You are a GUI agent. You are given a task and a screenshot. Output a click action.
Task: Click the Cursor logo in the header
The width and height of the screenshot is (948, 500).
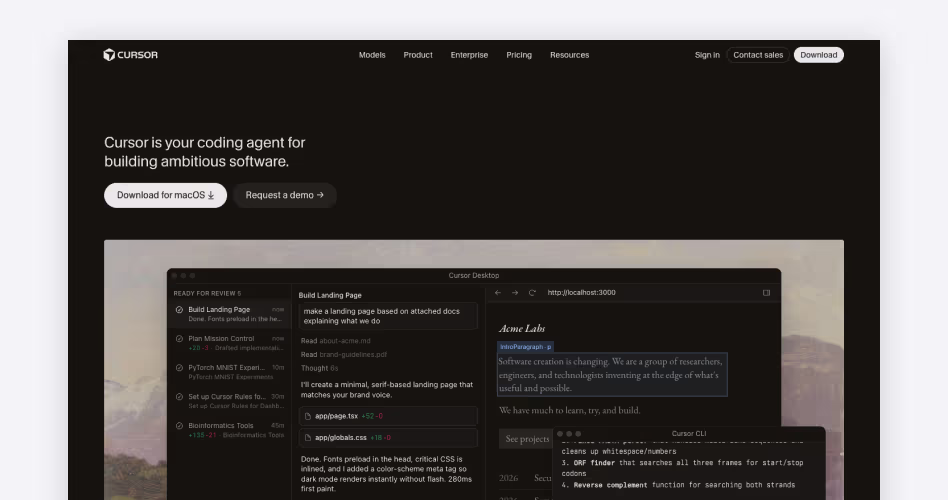coord(130,55)
